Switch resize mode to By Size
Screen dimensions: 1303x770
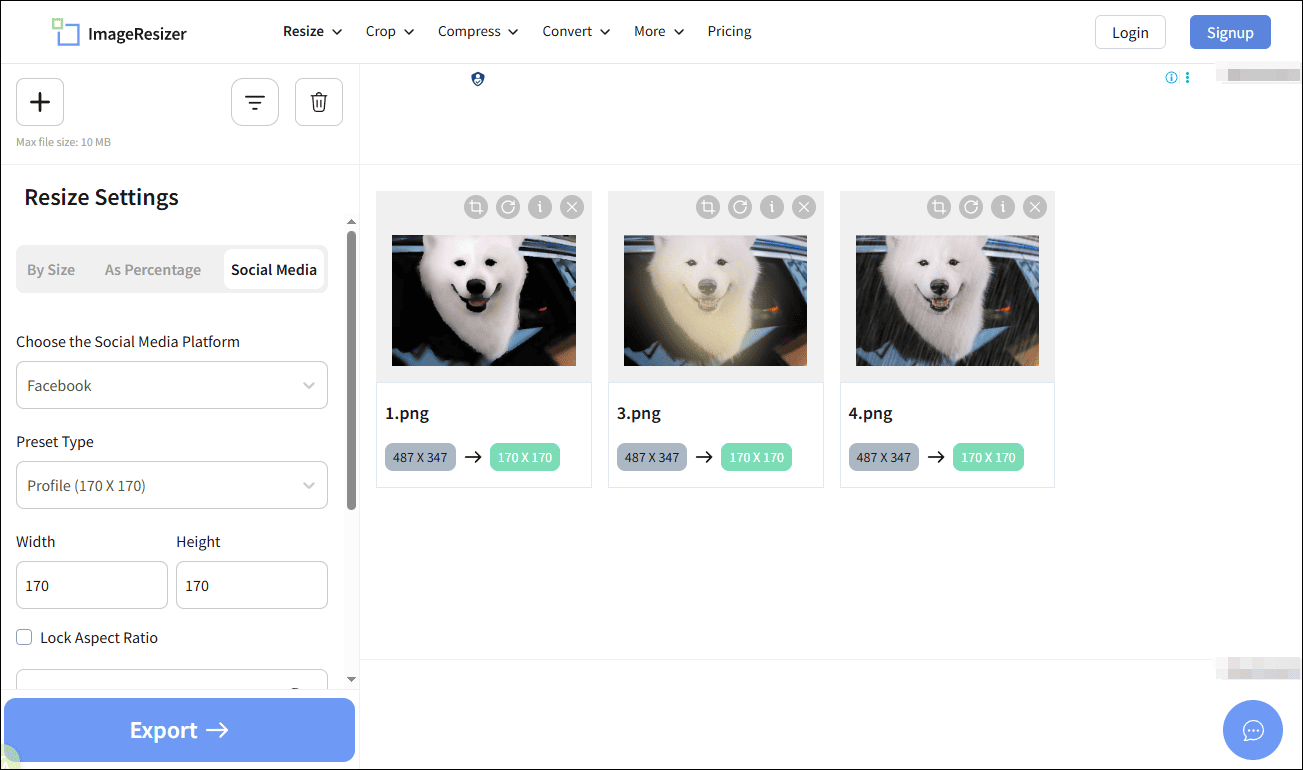(x=51, y=269)
